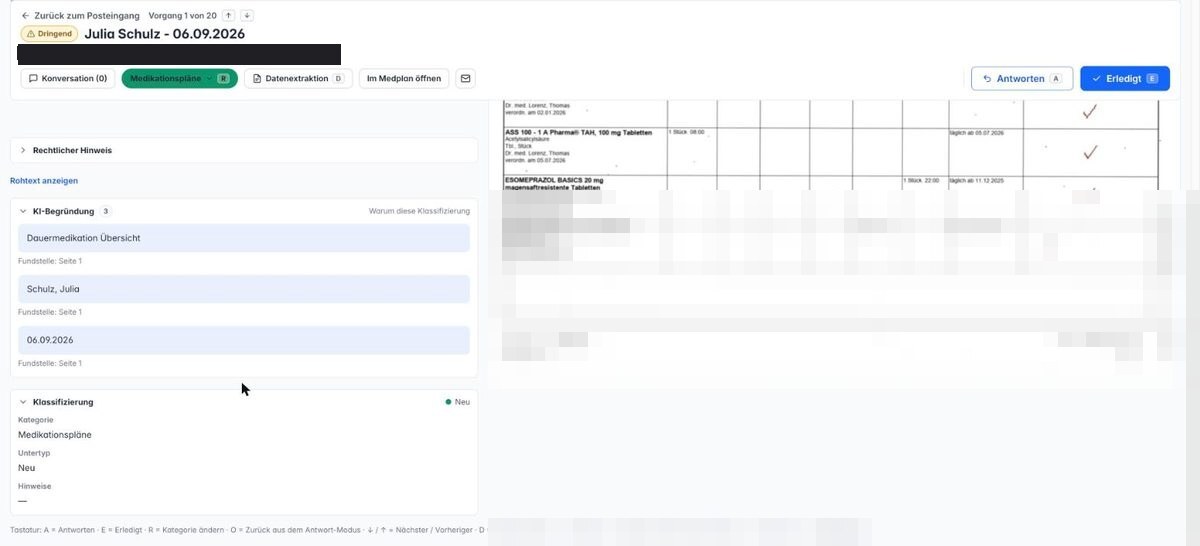
Task: Open Medikationspläne category dropdown
Action: tap(179, 78)
